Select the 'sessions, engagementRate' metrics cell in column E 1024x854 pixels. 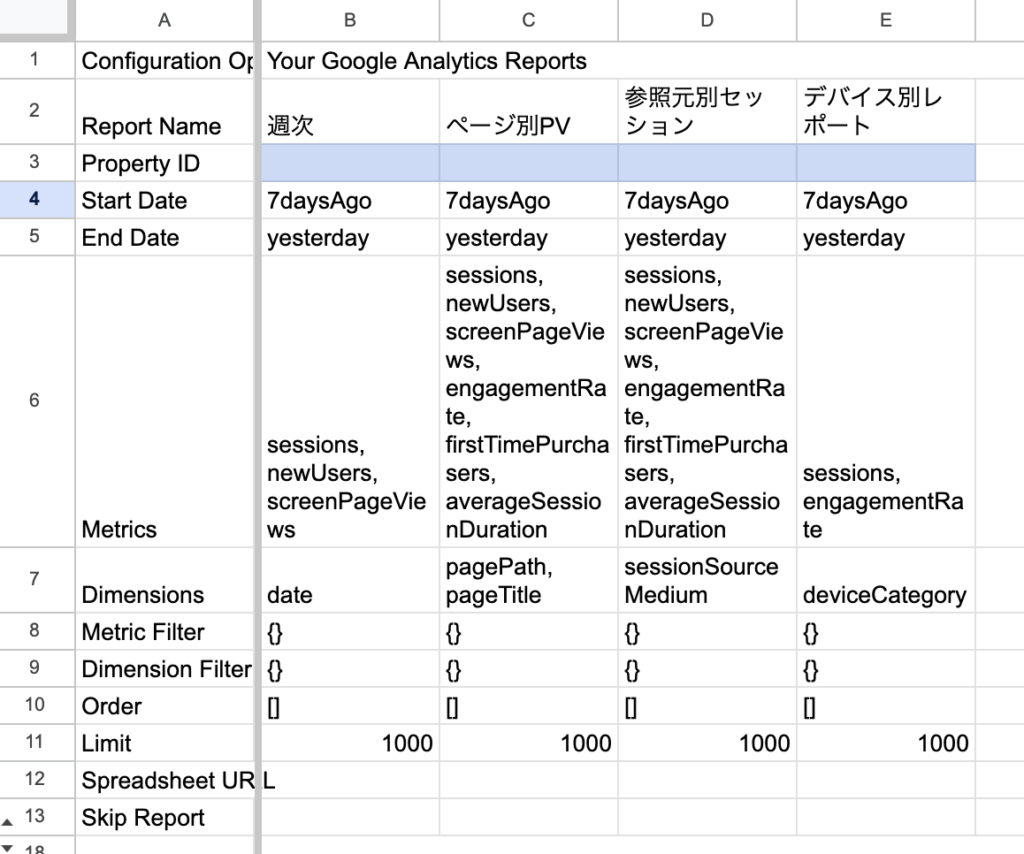886,401
